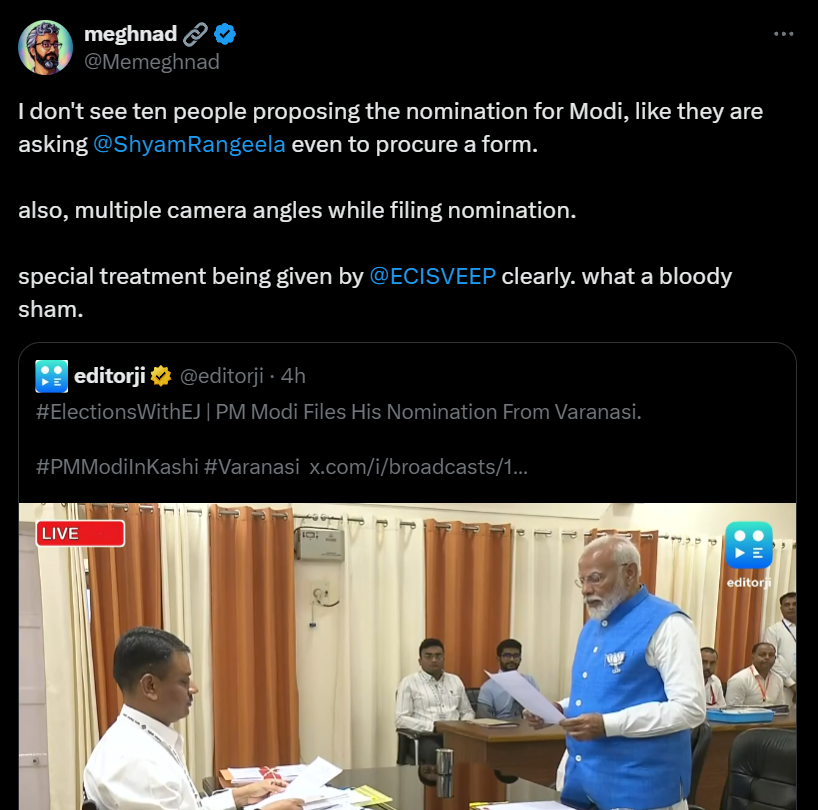Open the live broadcast video thumbnail

coord(407,656)
